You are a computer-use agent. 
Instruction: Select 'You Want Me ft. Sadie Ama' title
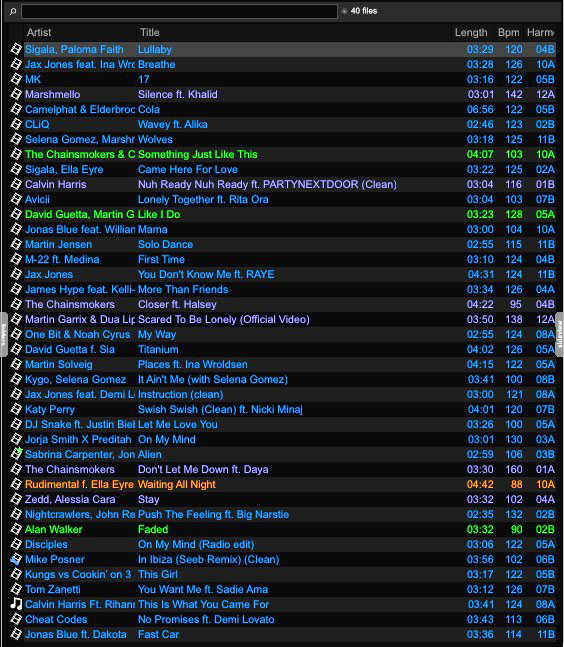pyautogui.click(x=203, y=589)
